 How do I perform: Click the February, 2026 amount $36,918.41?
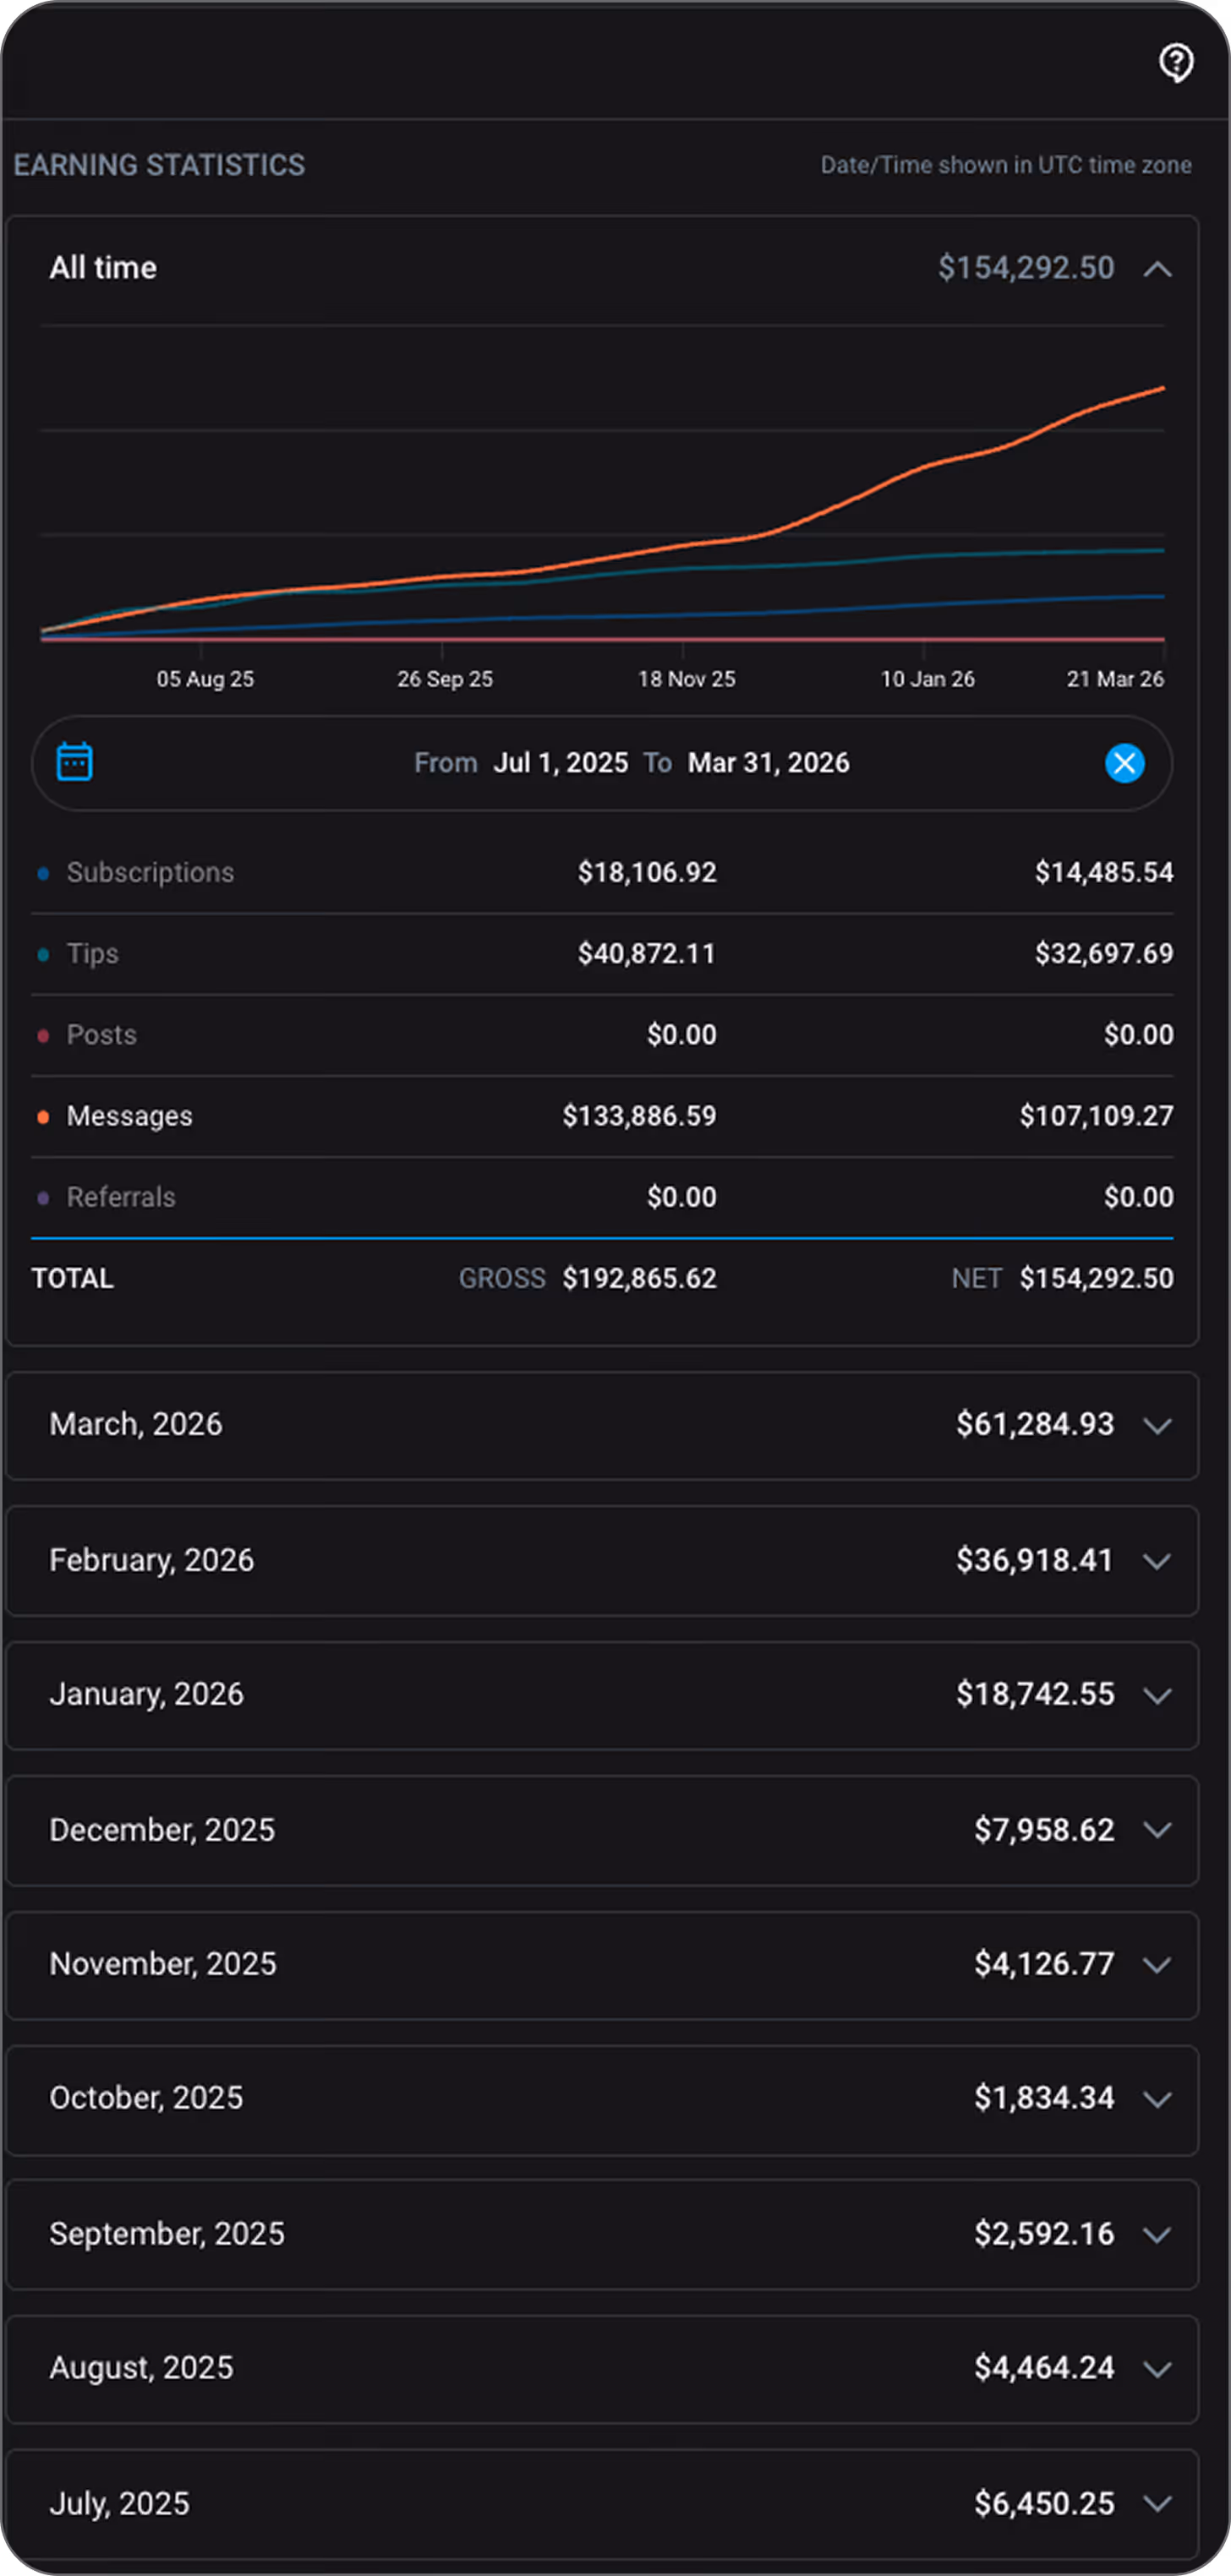pos(1035,1560)
